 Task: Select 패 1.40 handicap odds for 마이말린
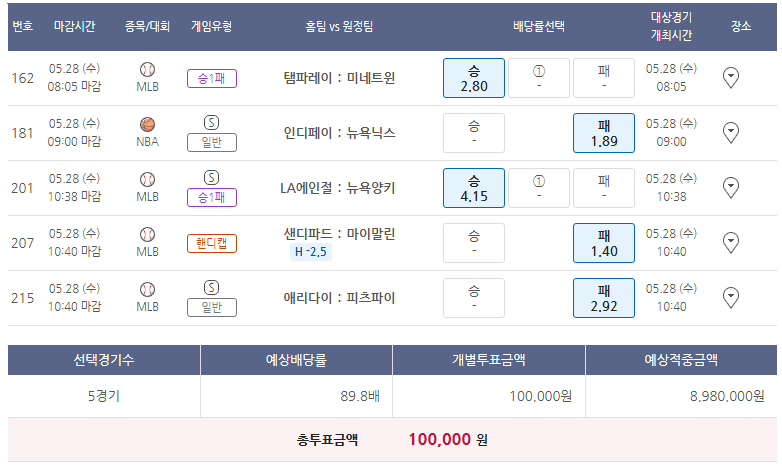[x=604, y=242]
